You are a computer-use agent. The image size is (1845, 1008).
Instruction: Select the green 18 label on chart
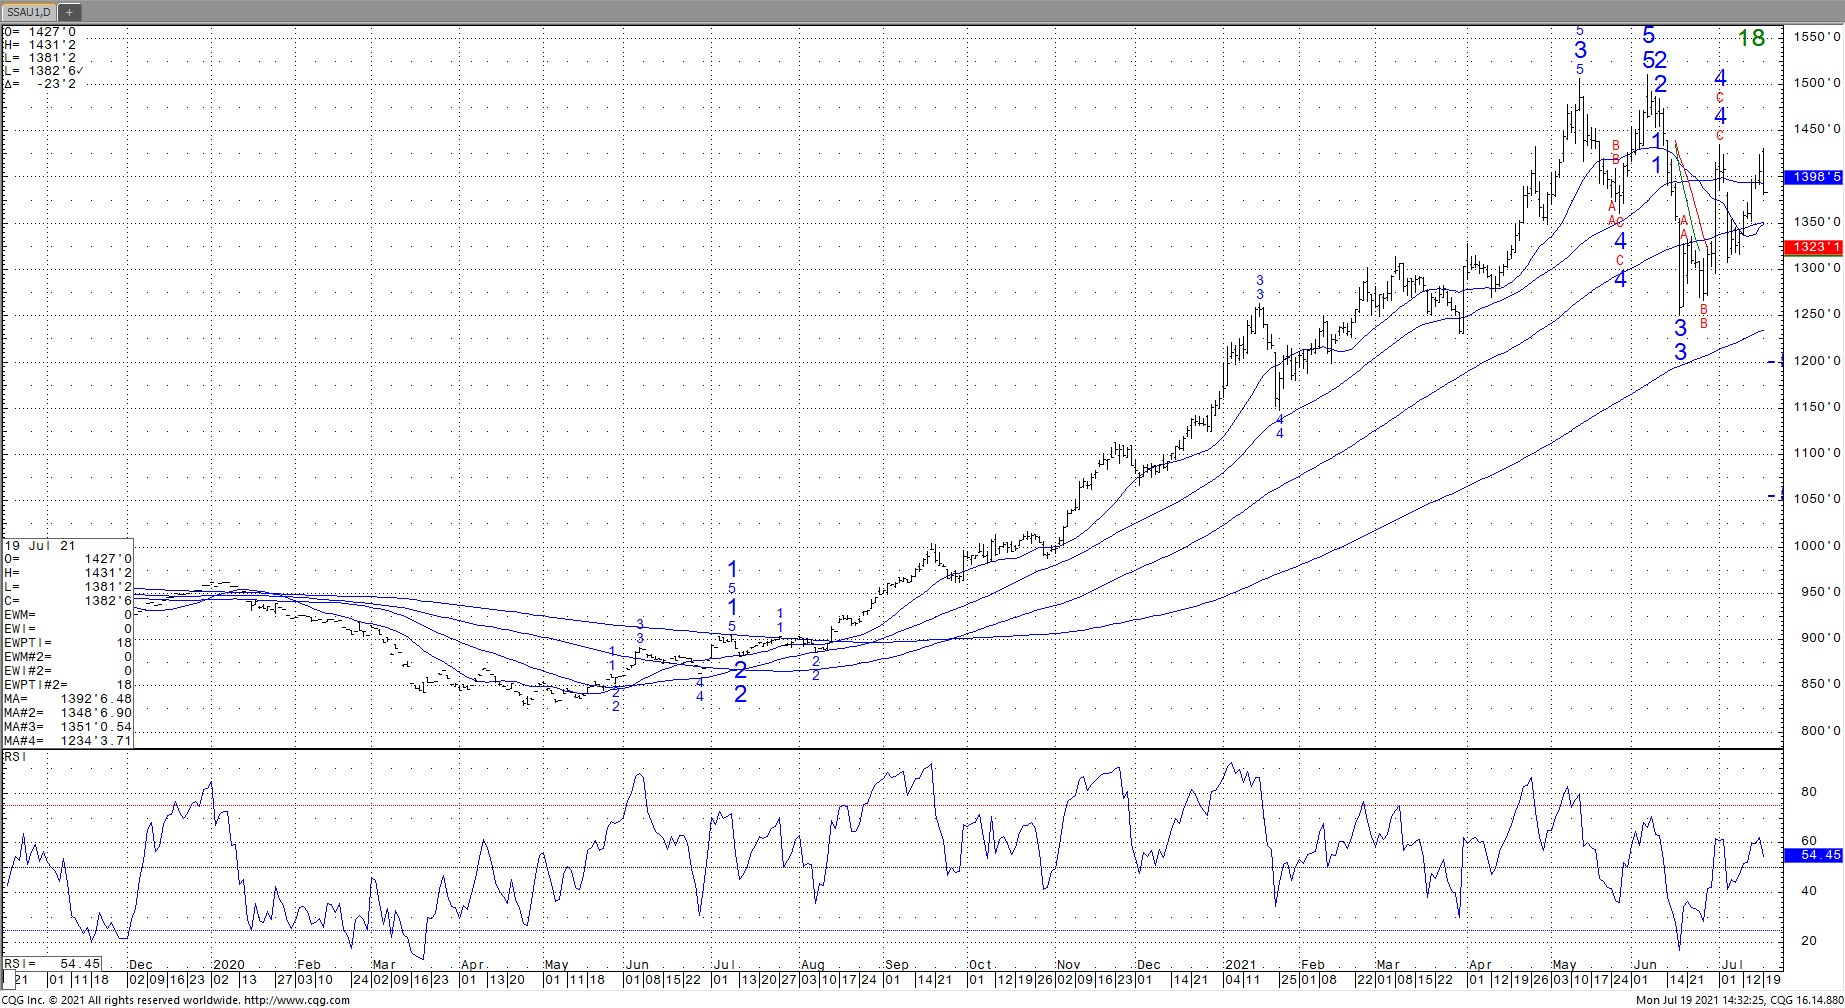[x=1751, y=38]
